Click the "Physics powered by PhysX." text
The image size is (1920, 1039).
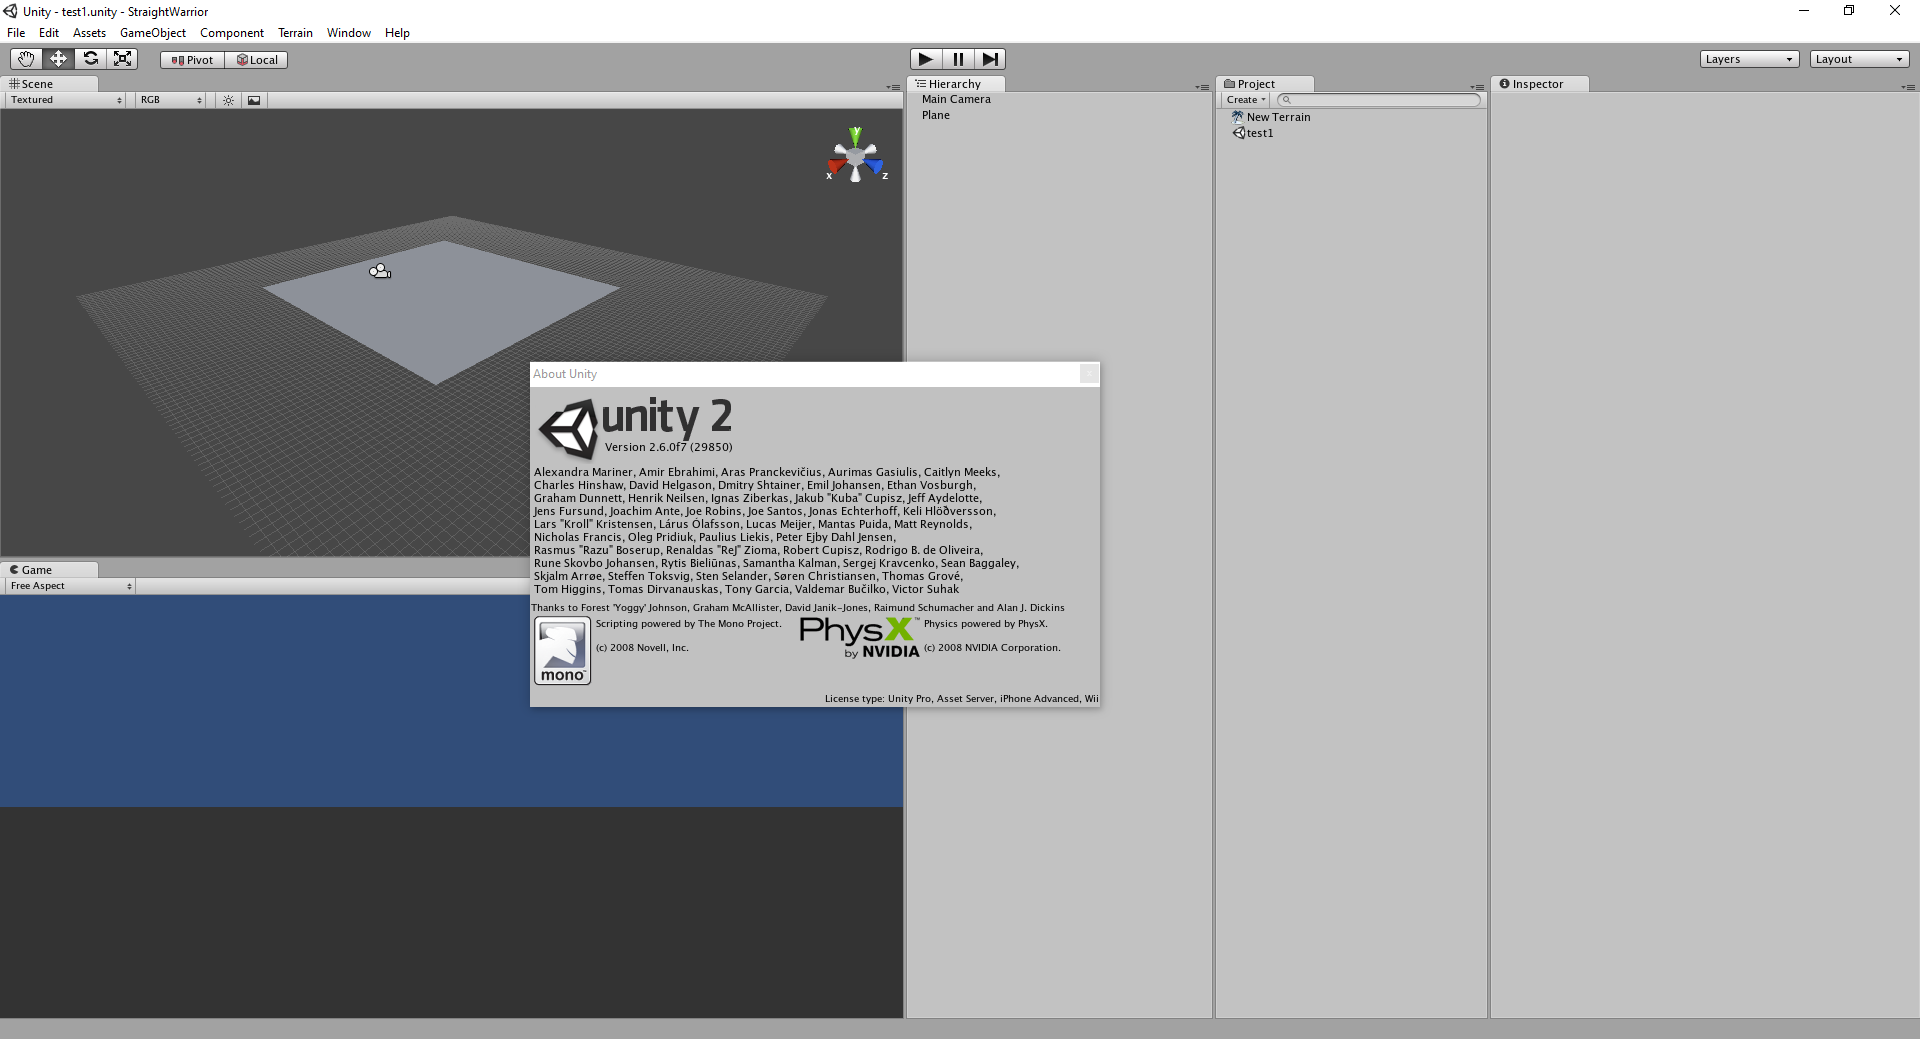pyautogui.click(x=986, y=624)
